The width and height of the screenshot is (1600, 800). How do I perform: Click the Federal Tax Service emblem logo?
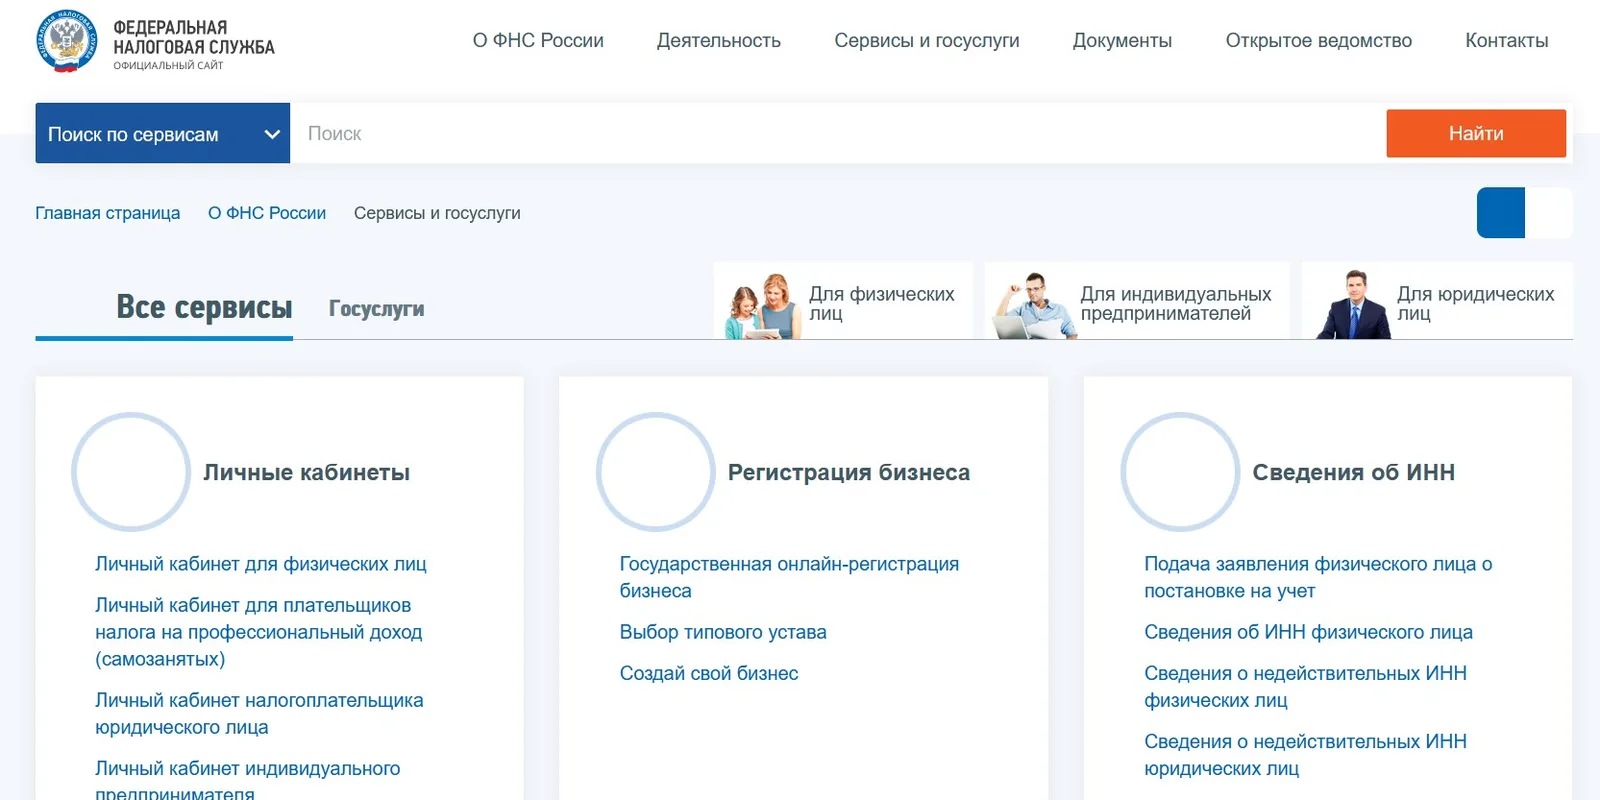(x=66, y=41)
